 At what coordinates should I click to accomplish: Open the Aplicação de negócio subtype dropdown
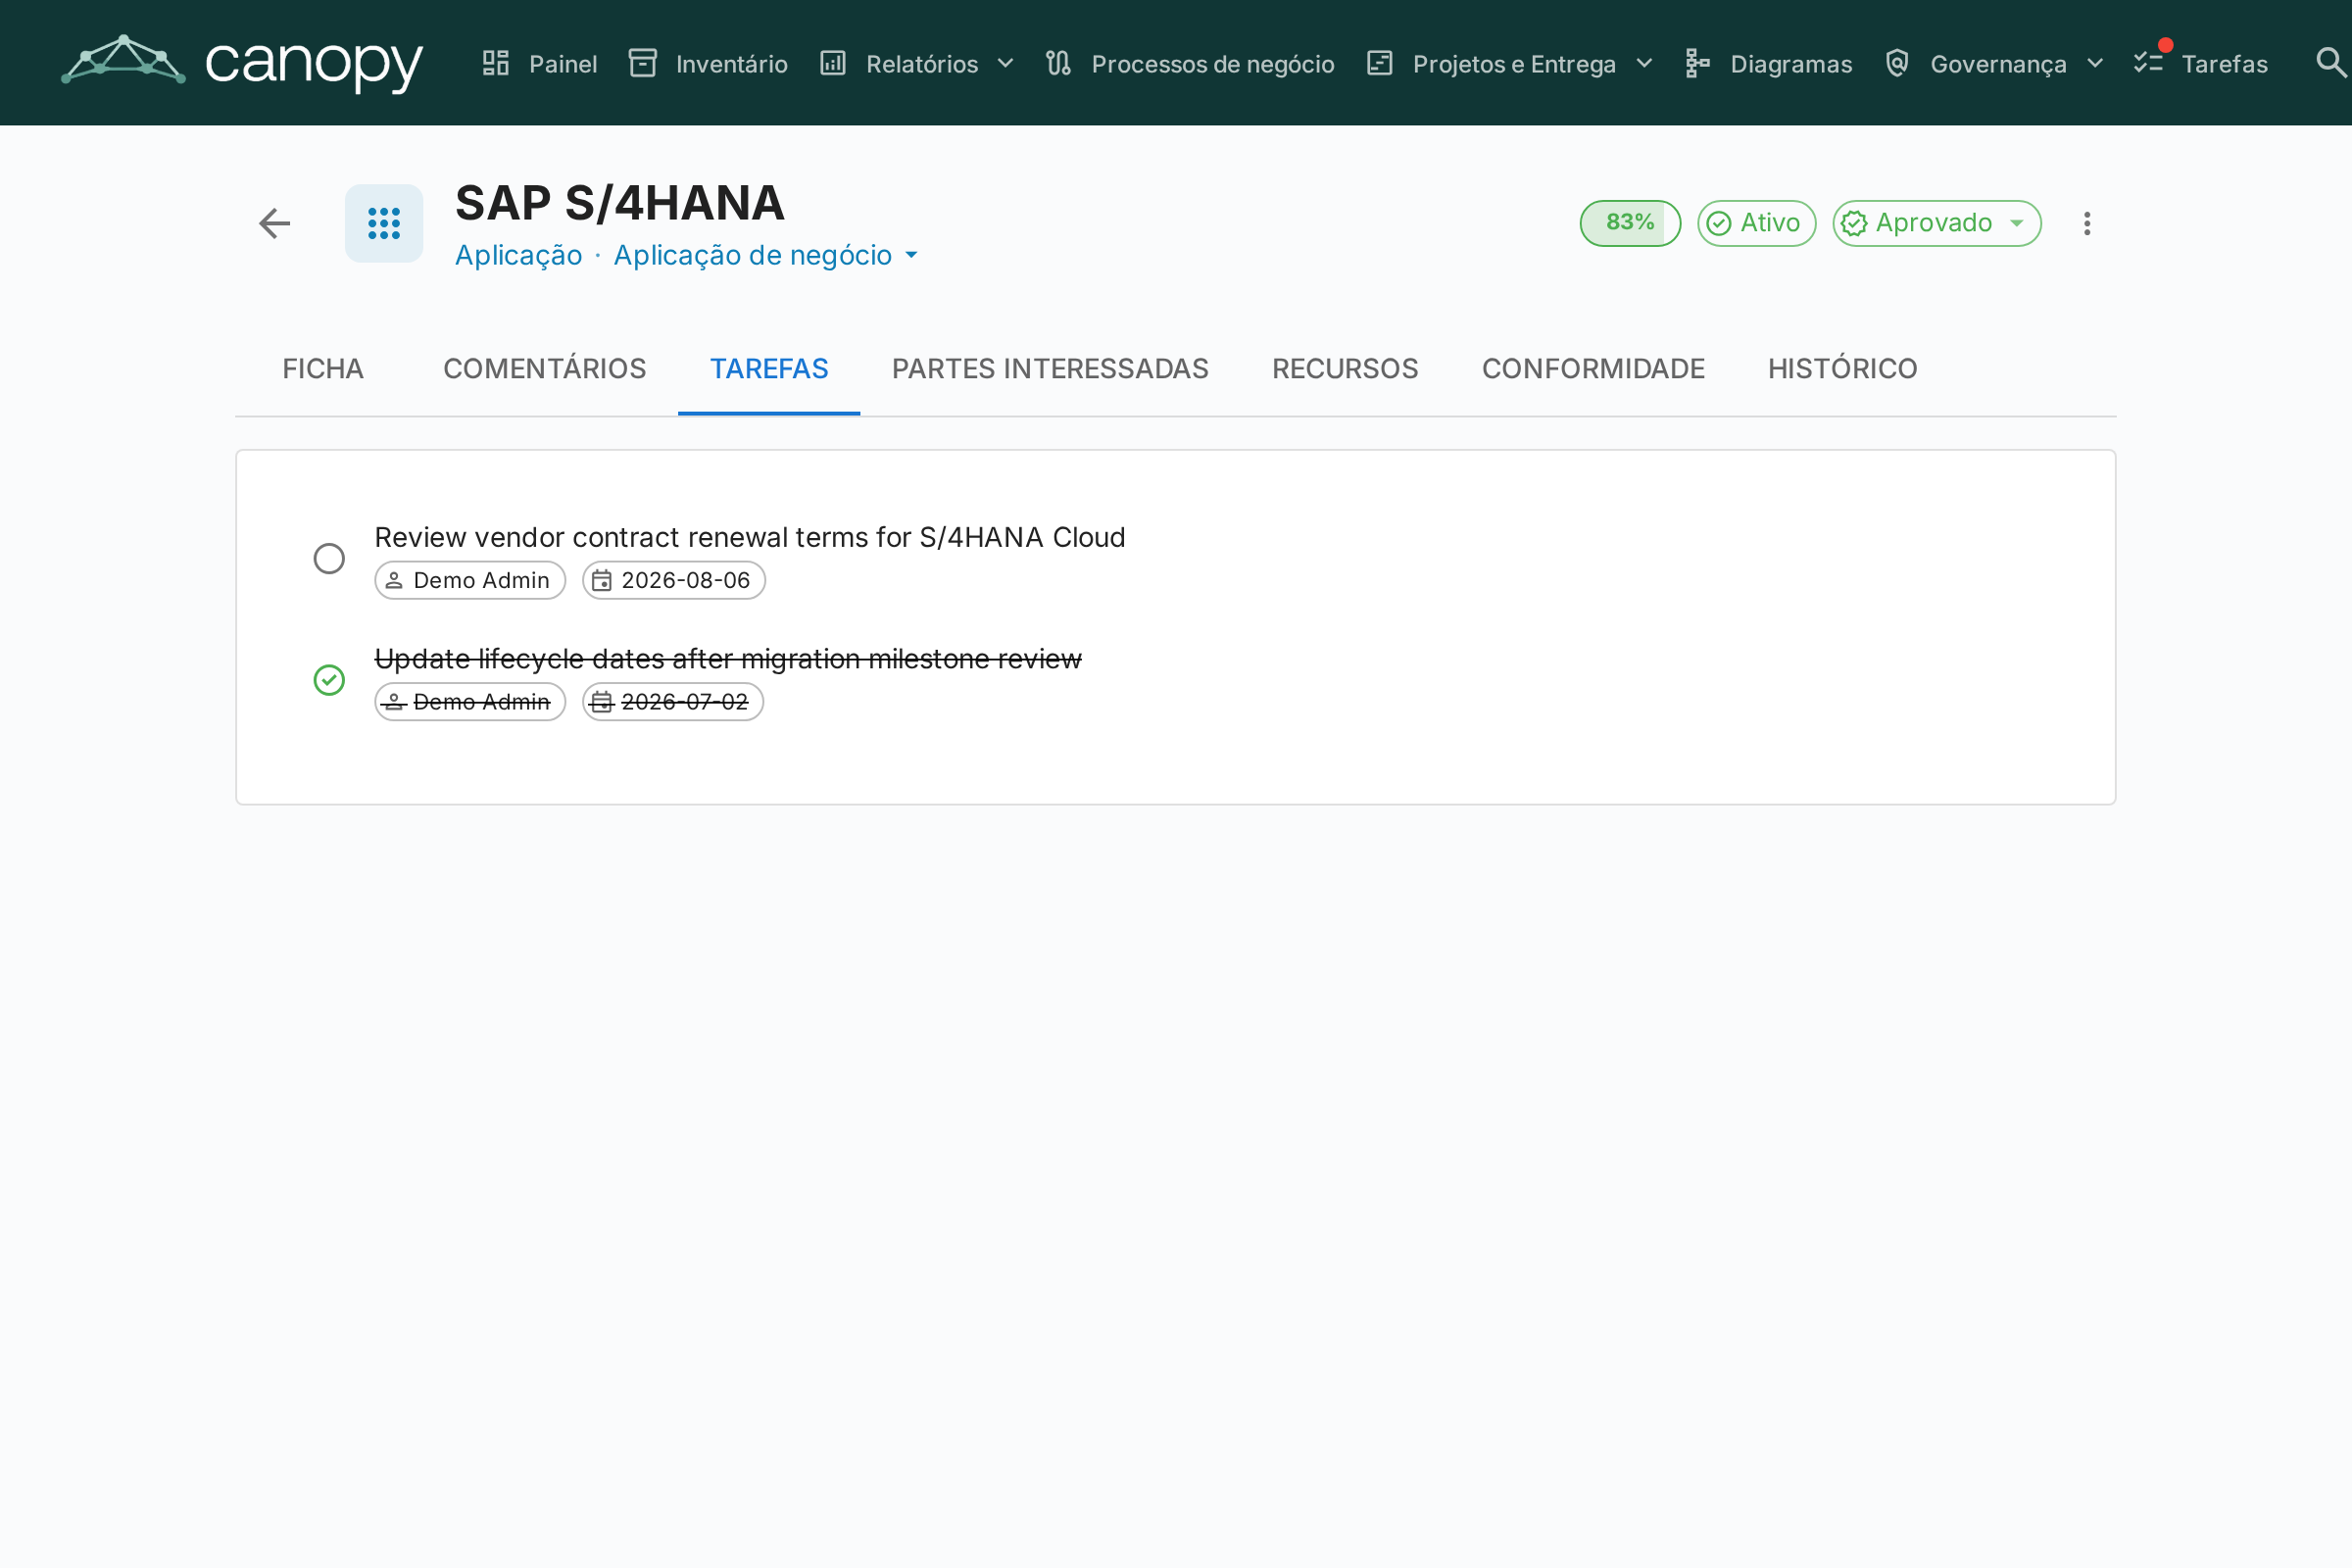click(766, 255)
